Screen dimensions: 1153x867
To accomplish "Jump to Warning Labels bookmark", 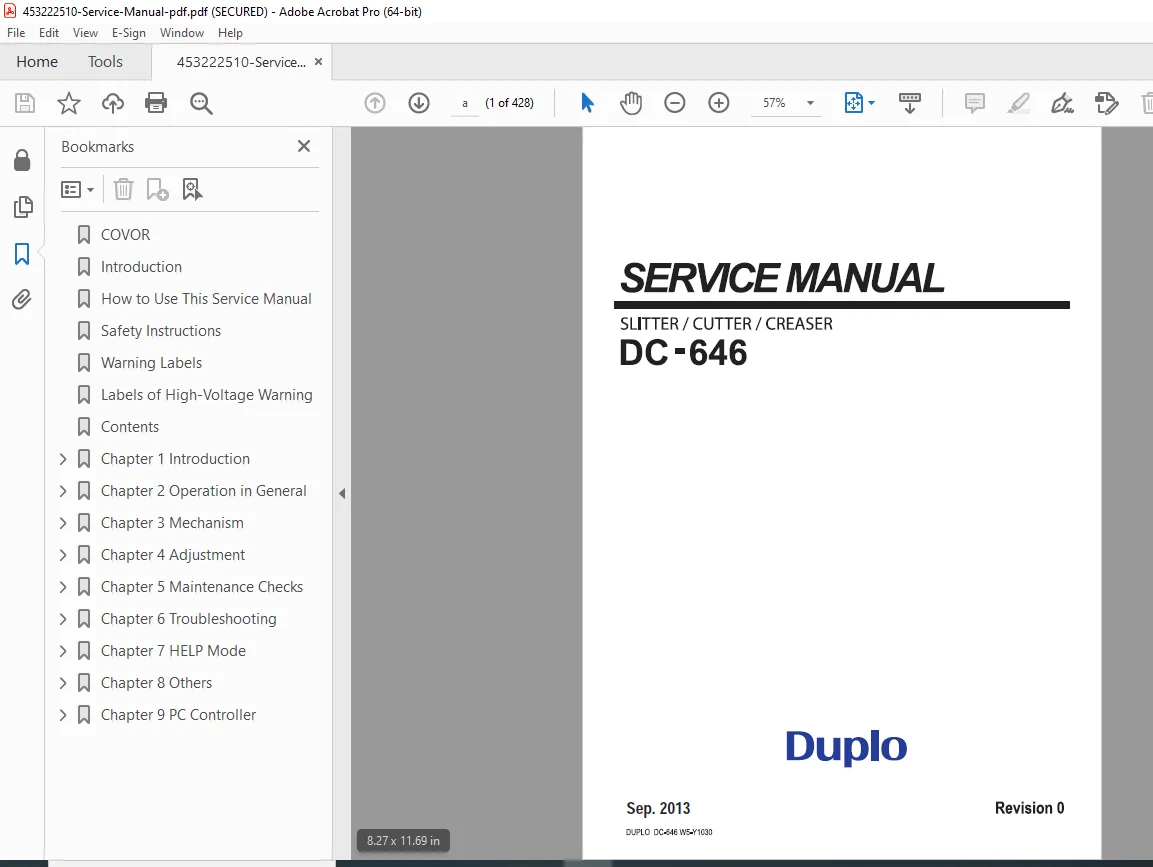I will coord(151,363).
